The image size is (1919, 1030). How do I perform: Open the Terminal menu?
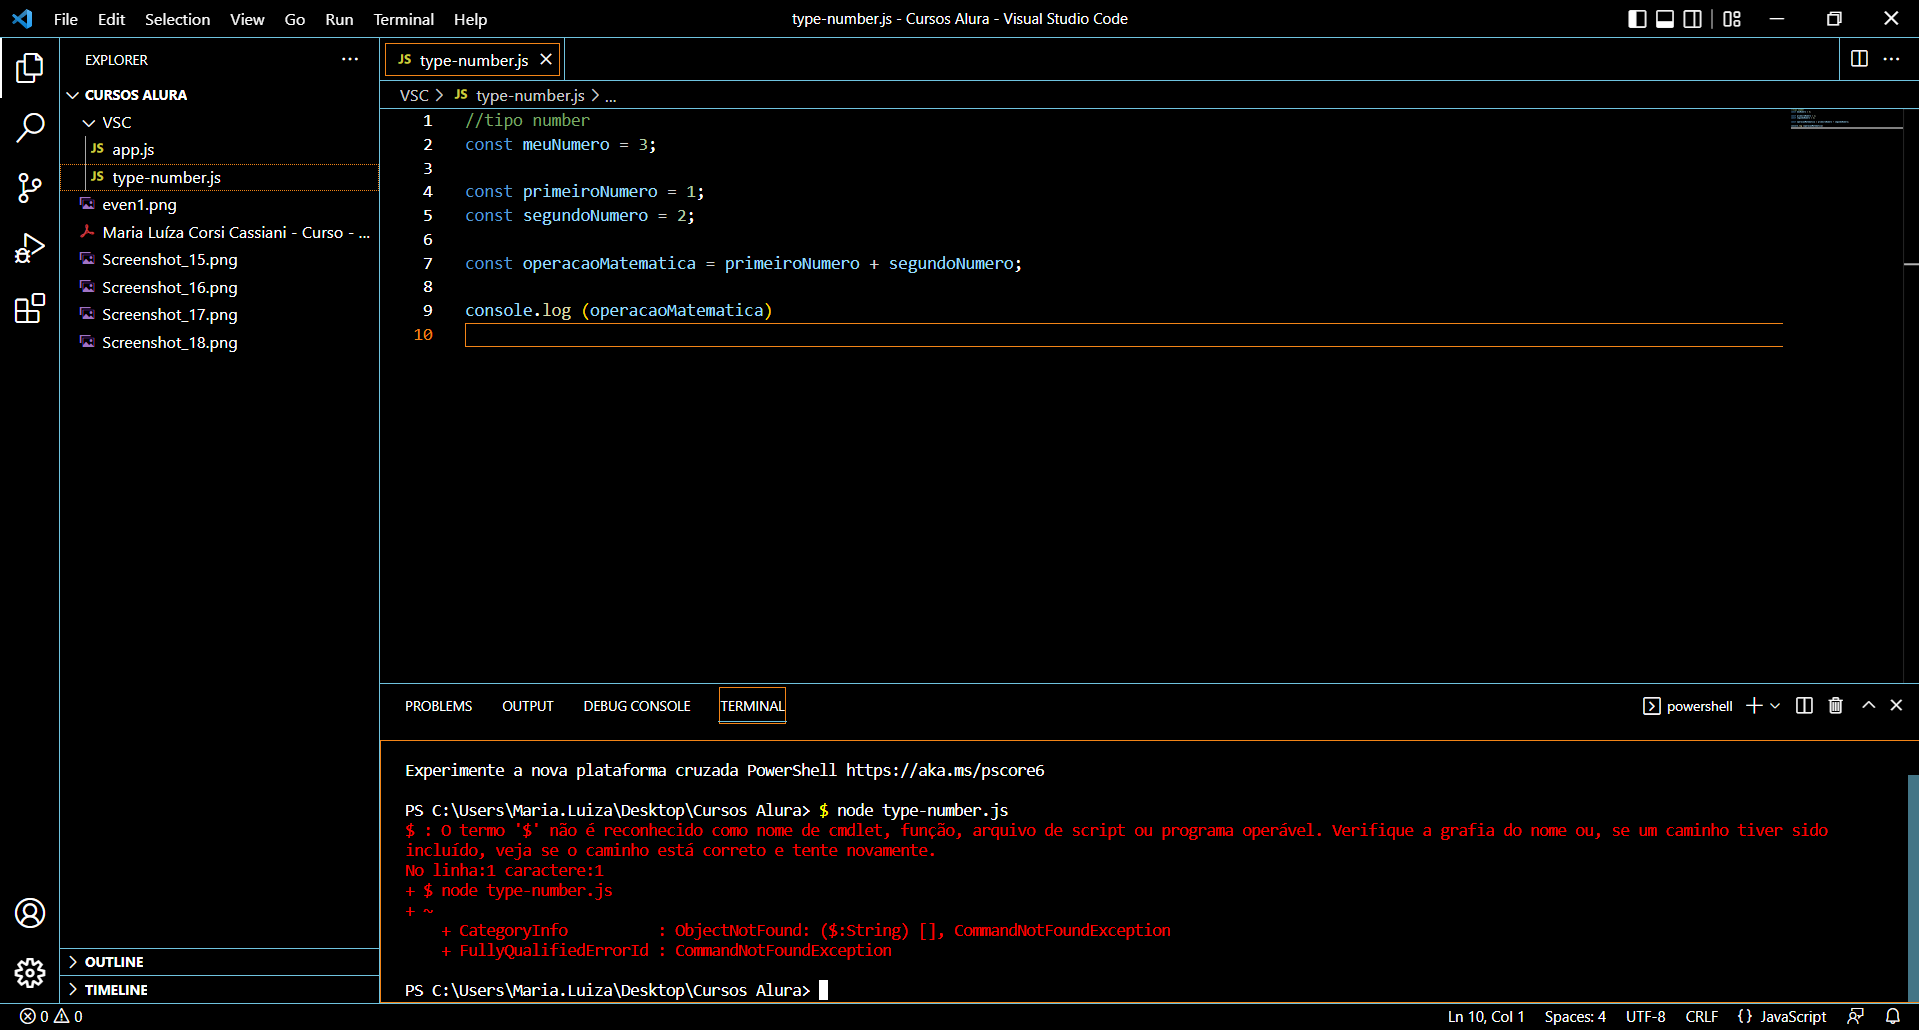coord(403,19)
